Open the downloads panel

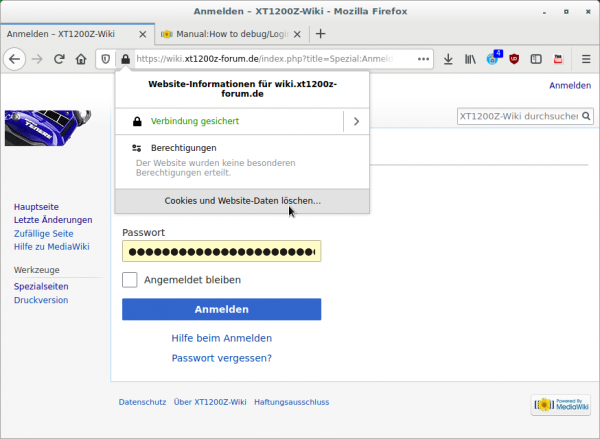tap(448, 59)
